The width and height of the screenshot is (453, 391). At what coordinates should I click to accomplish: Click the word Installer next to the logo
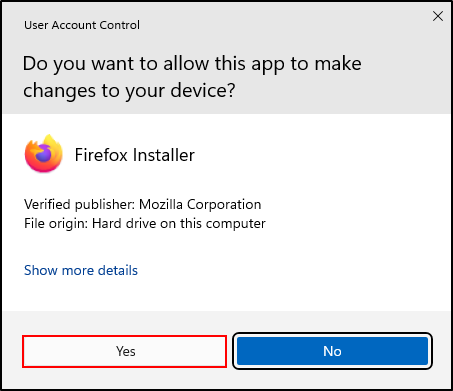164,155
